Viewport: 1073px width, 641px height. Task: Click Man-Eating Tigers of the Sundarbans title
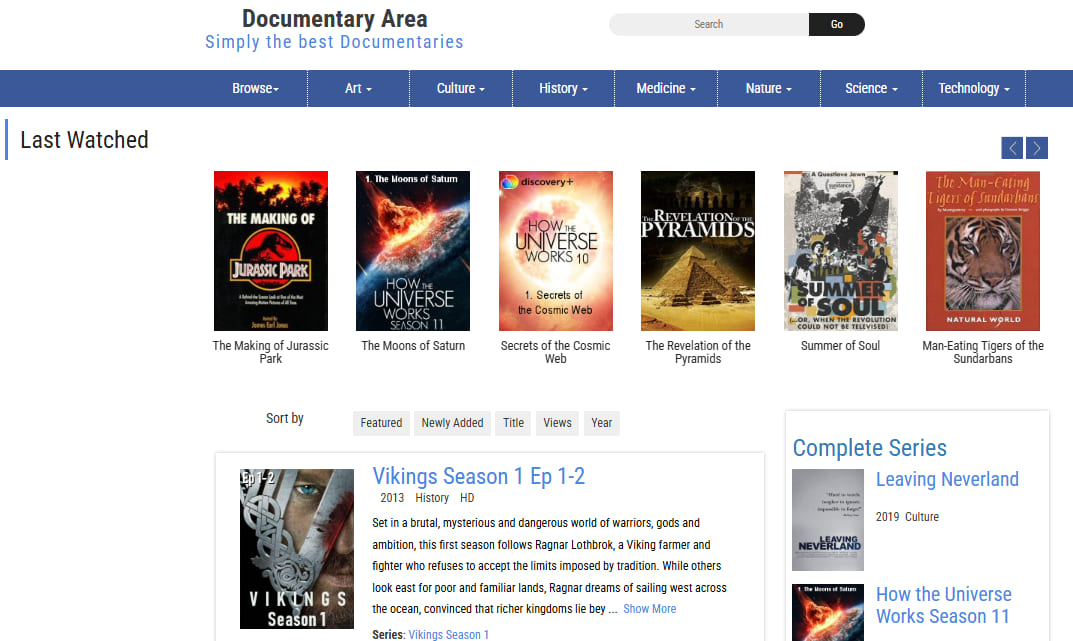tap(983, 352)
